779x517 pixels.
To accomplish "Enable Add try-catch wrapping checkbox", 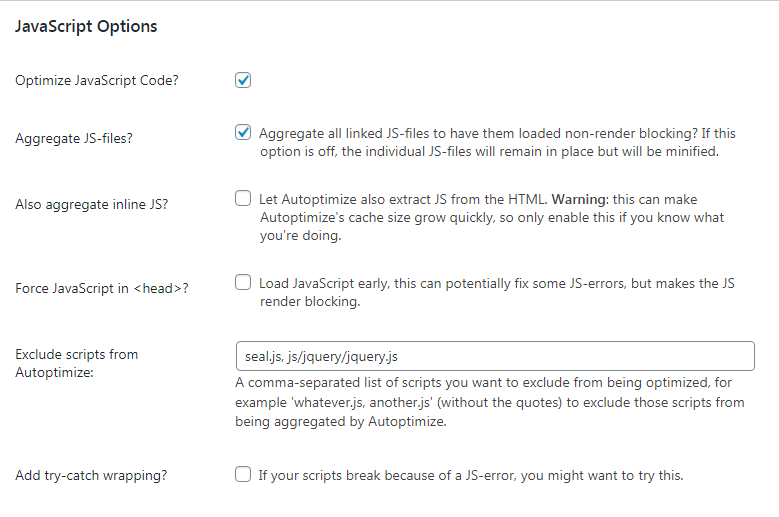I will pos(243,475).
